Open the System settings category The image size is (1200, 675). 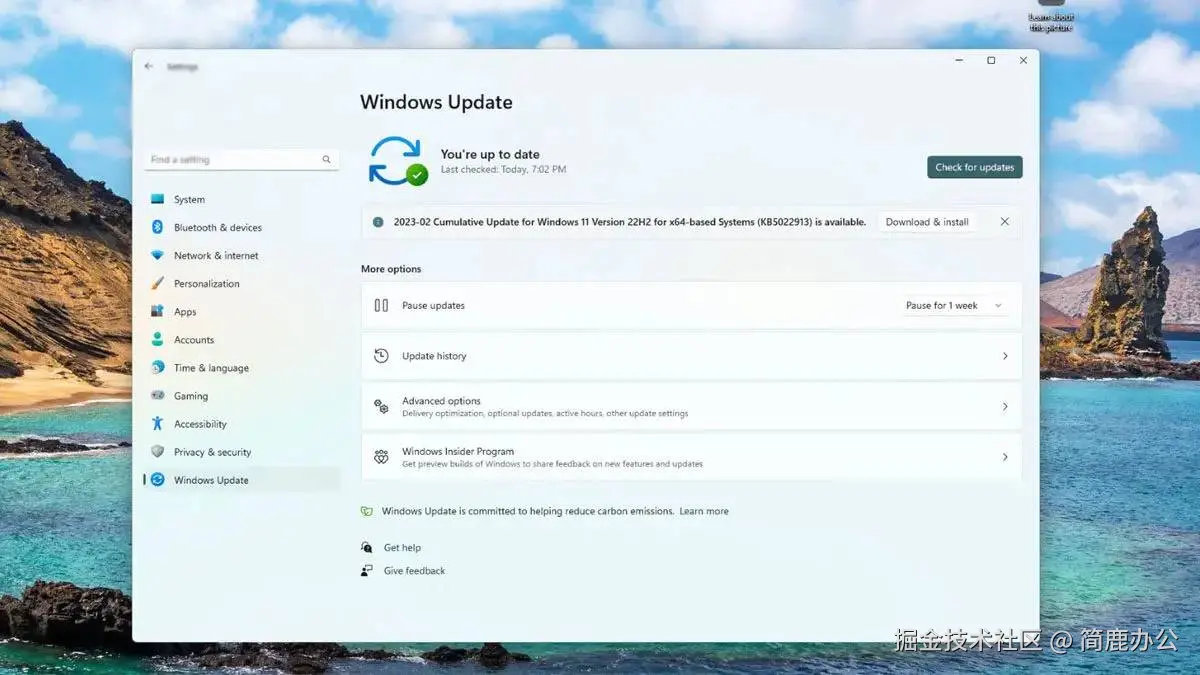pos(189,199)
